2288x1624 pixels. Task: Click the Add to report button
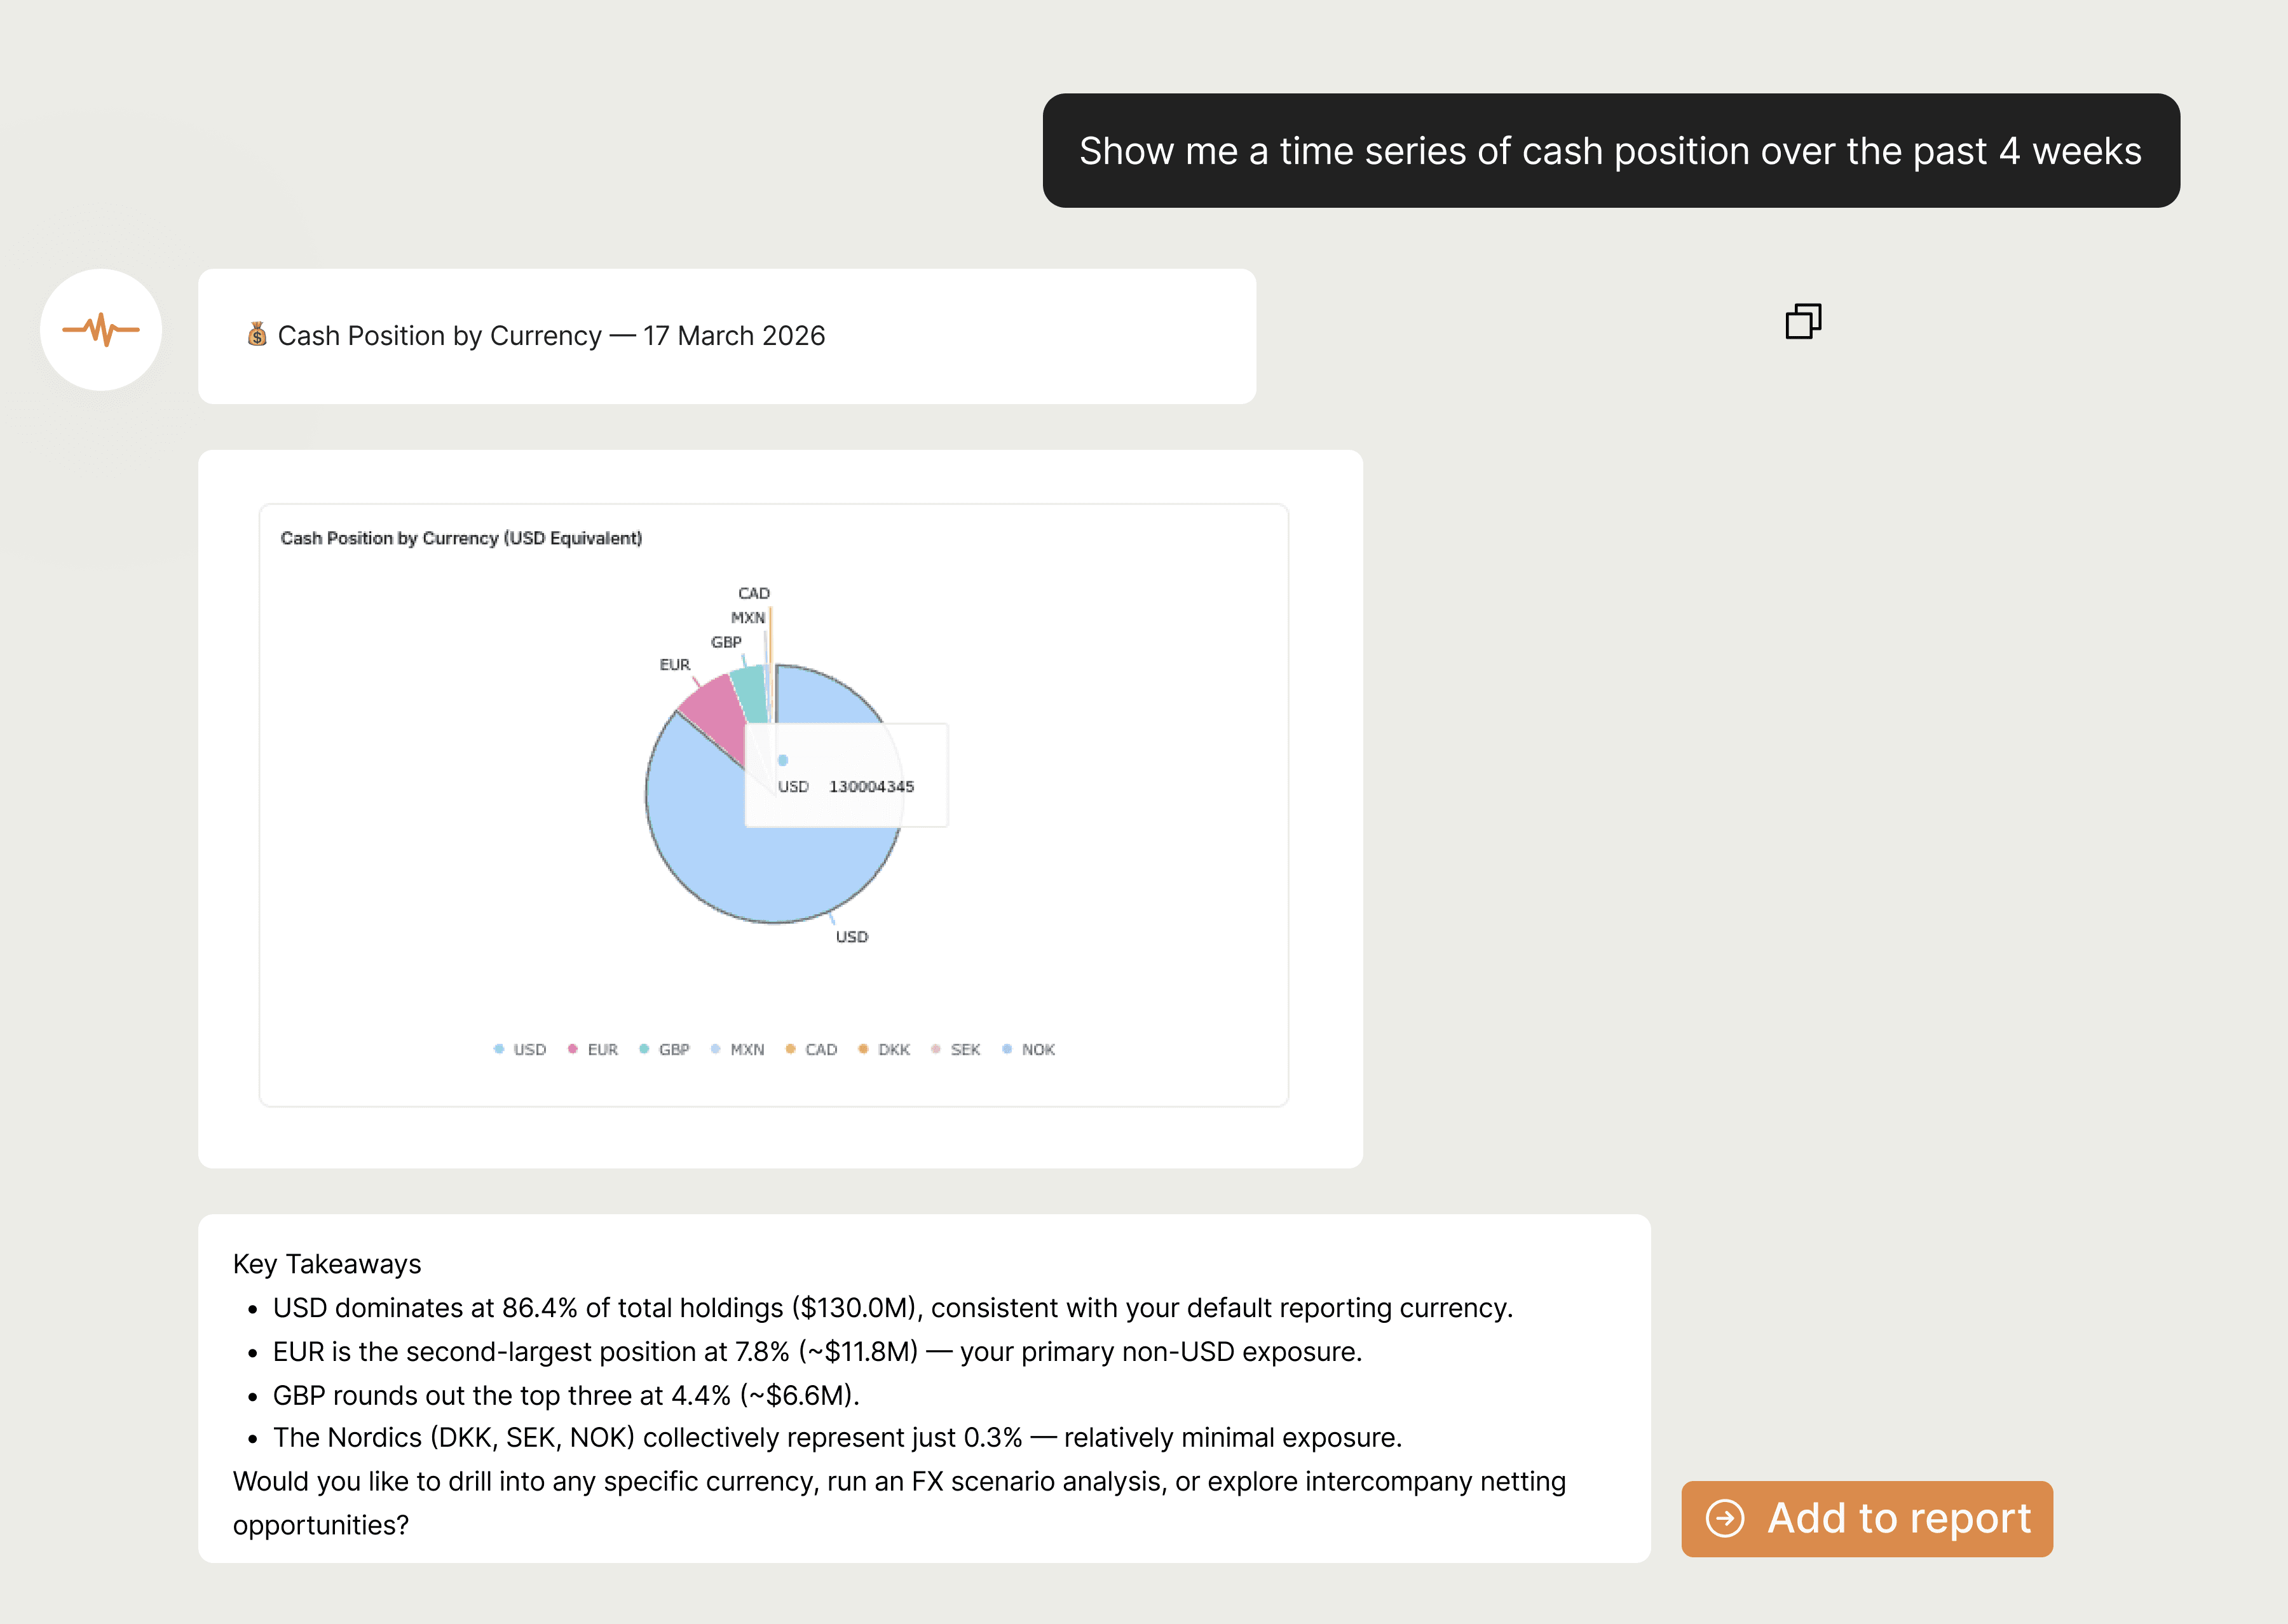(1866, 1518)
